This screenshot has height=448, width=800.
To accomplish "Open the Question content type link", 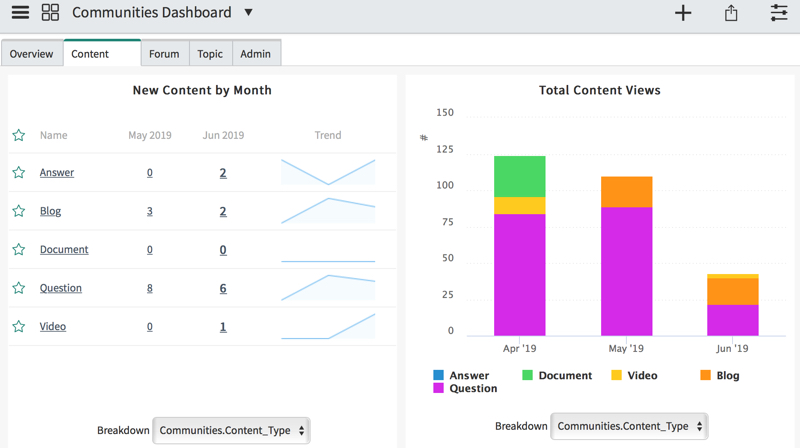I will [61, 288].
